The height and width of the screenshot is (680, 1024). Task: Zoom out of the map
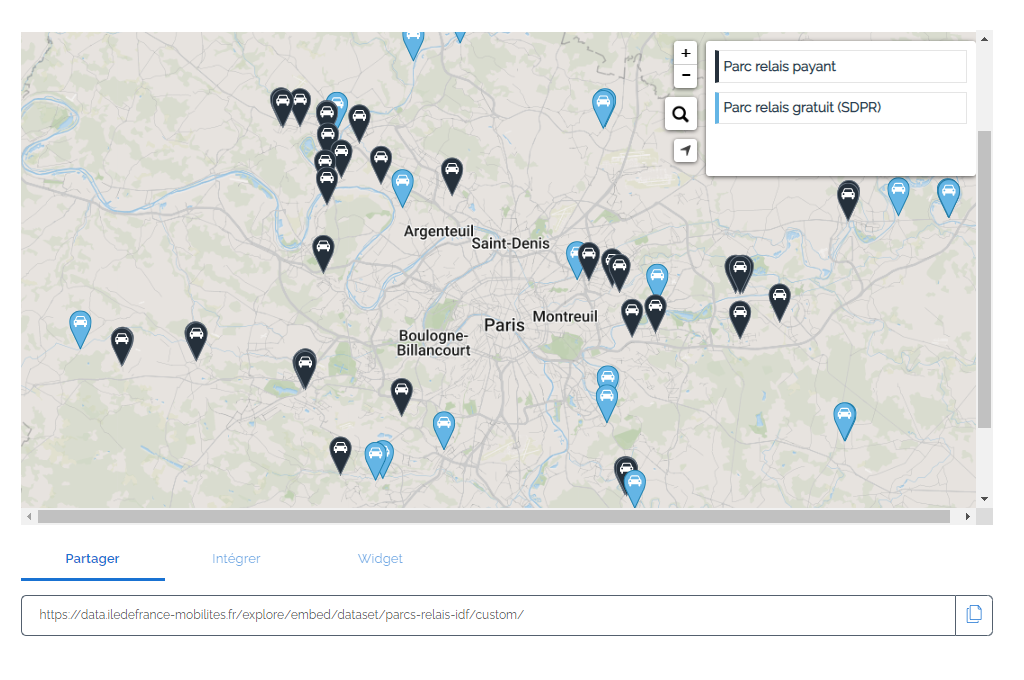point(685,76)
